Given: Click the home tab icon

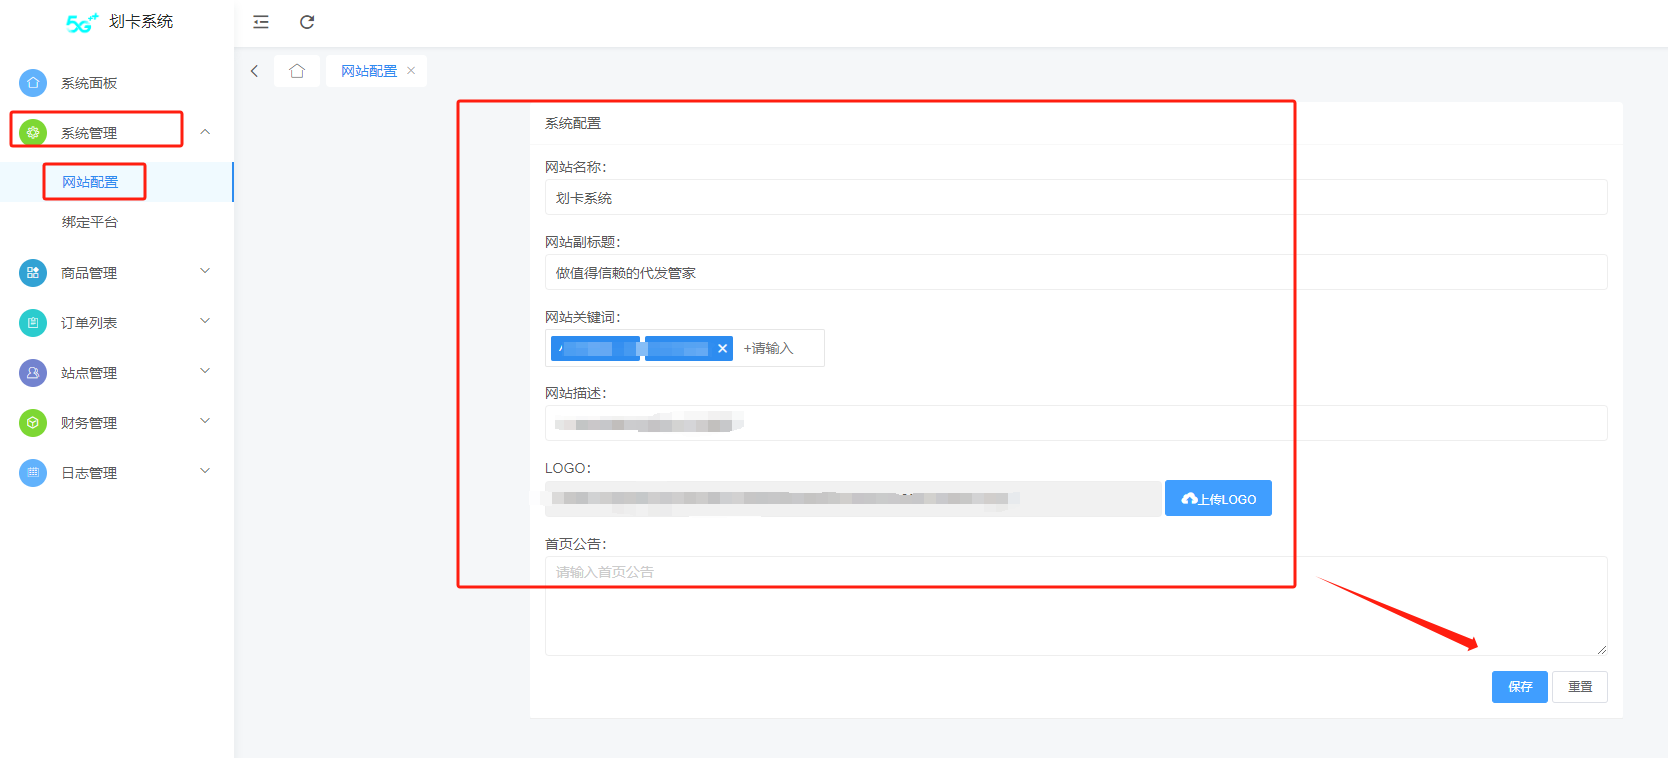Looking at the screenshot, I should pyautogui.click(x=297, y=71).
